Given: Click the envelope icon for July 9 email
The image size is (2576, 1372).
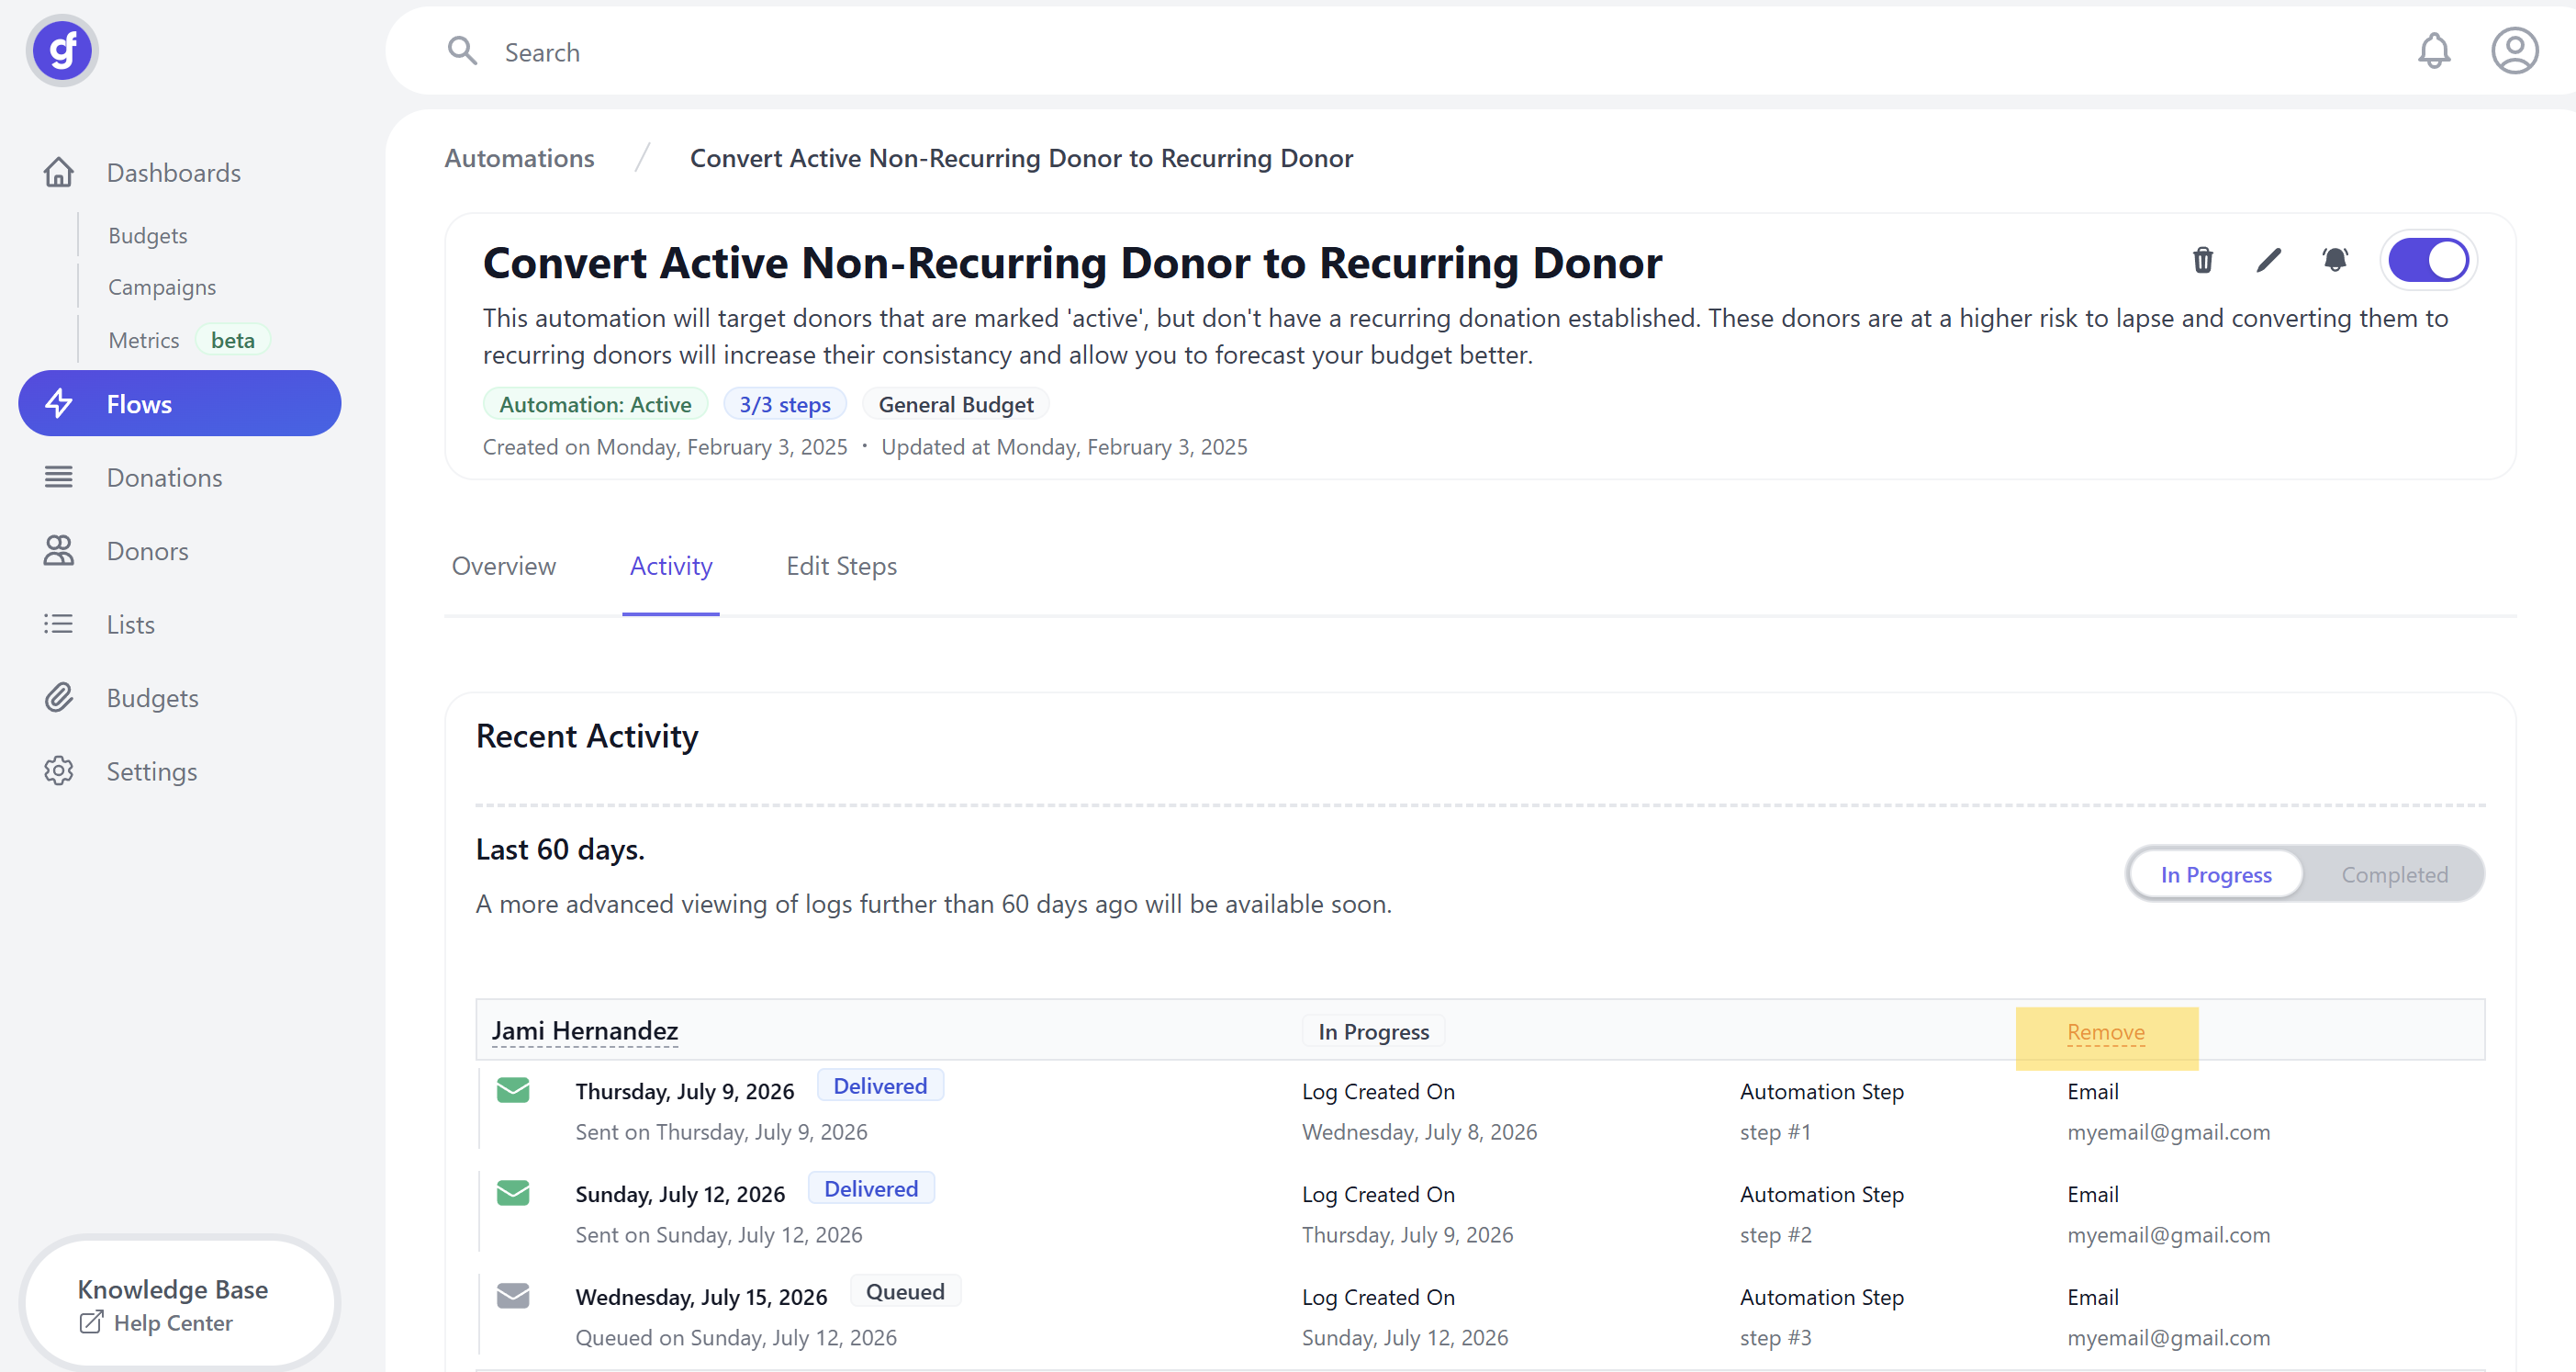Looking at the screenshot, I should [x=513, y=1090].
